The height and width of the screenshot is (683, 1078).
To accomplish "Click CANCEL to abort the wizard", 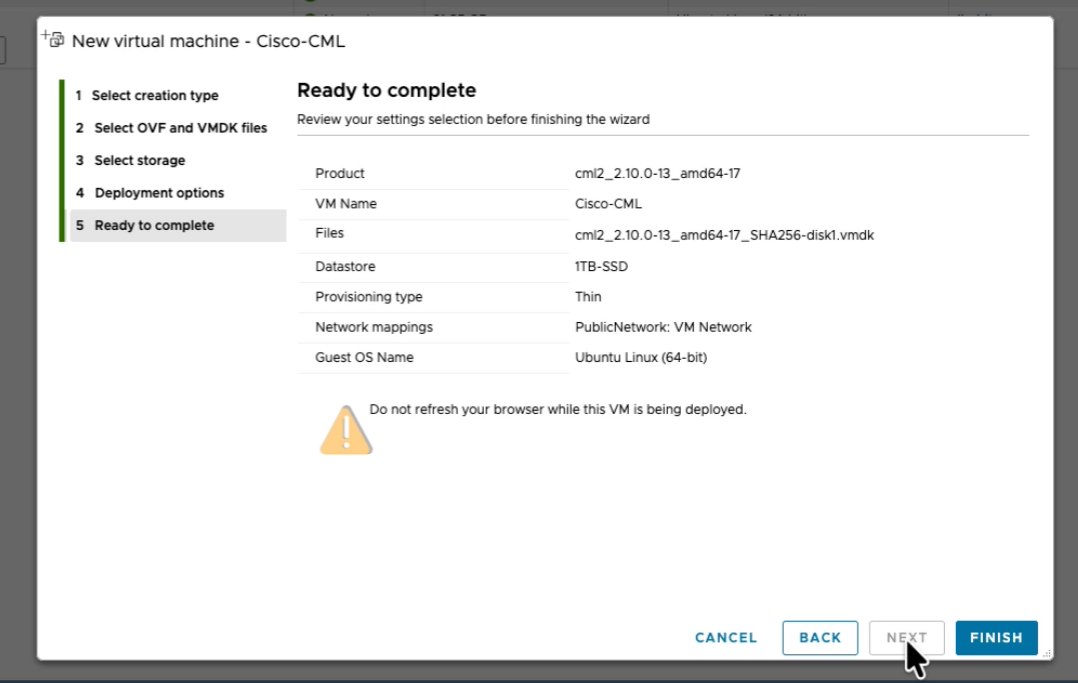I will 726,638.
